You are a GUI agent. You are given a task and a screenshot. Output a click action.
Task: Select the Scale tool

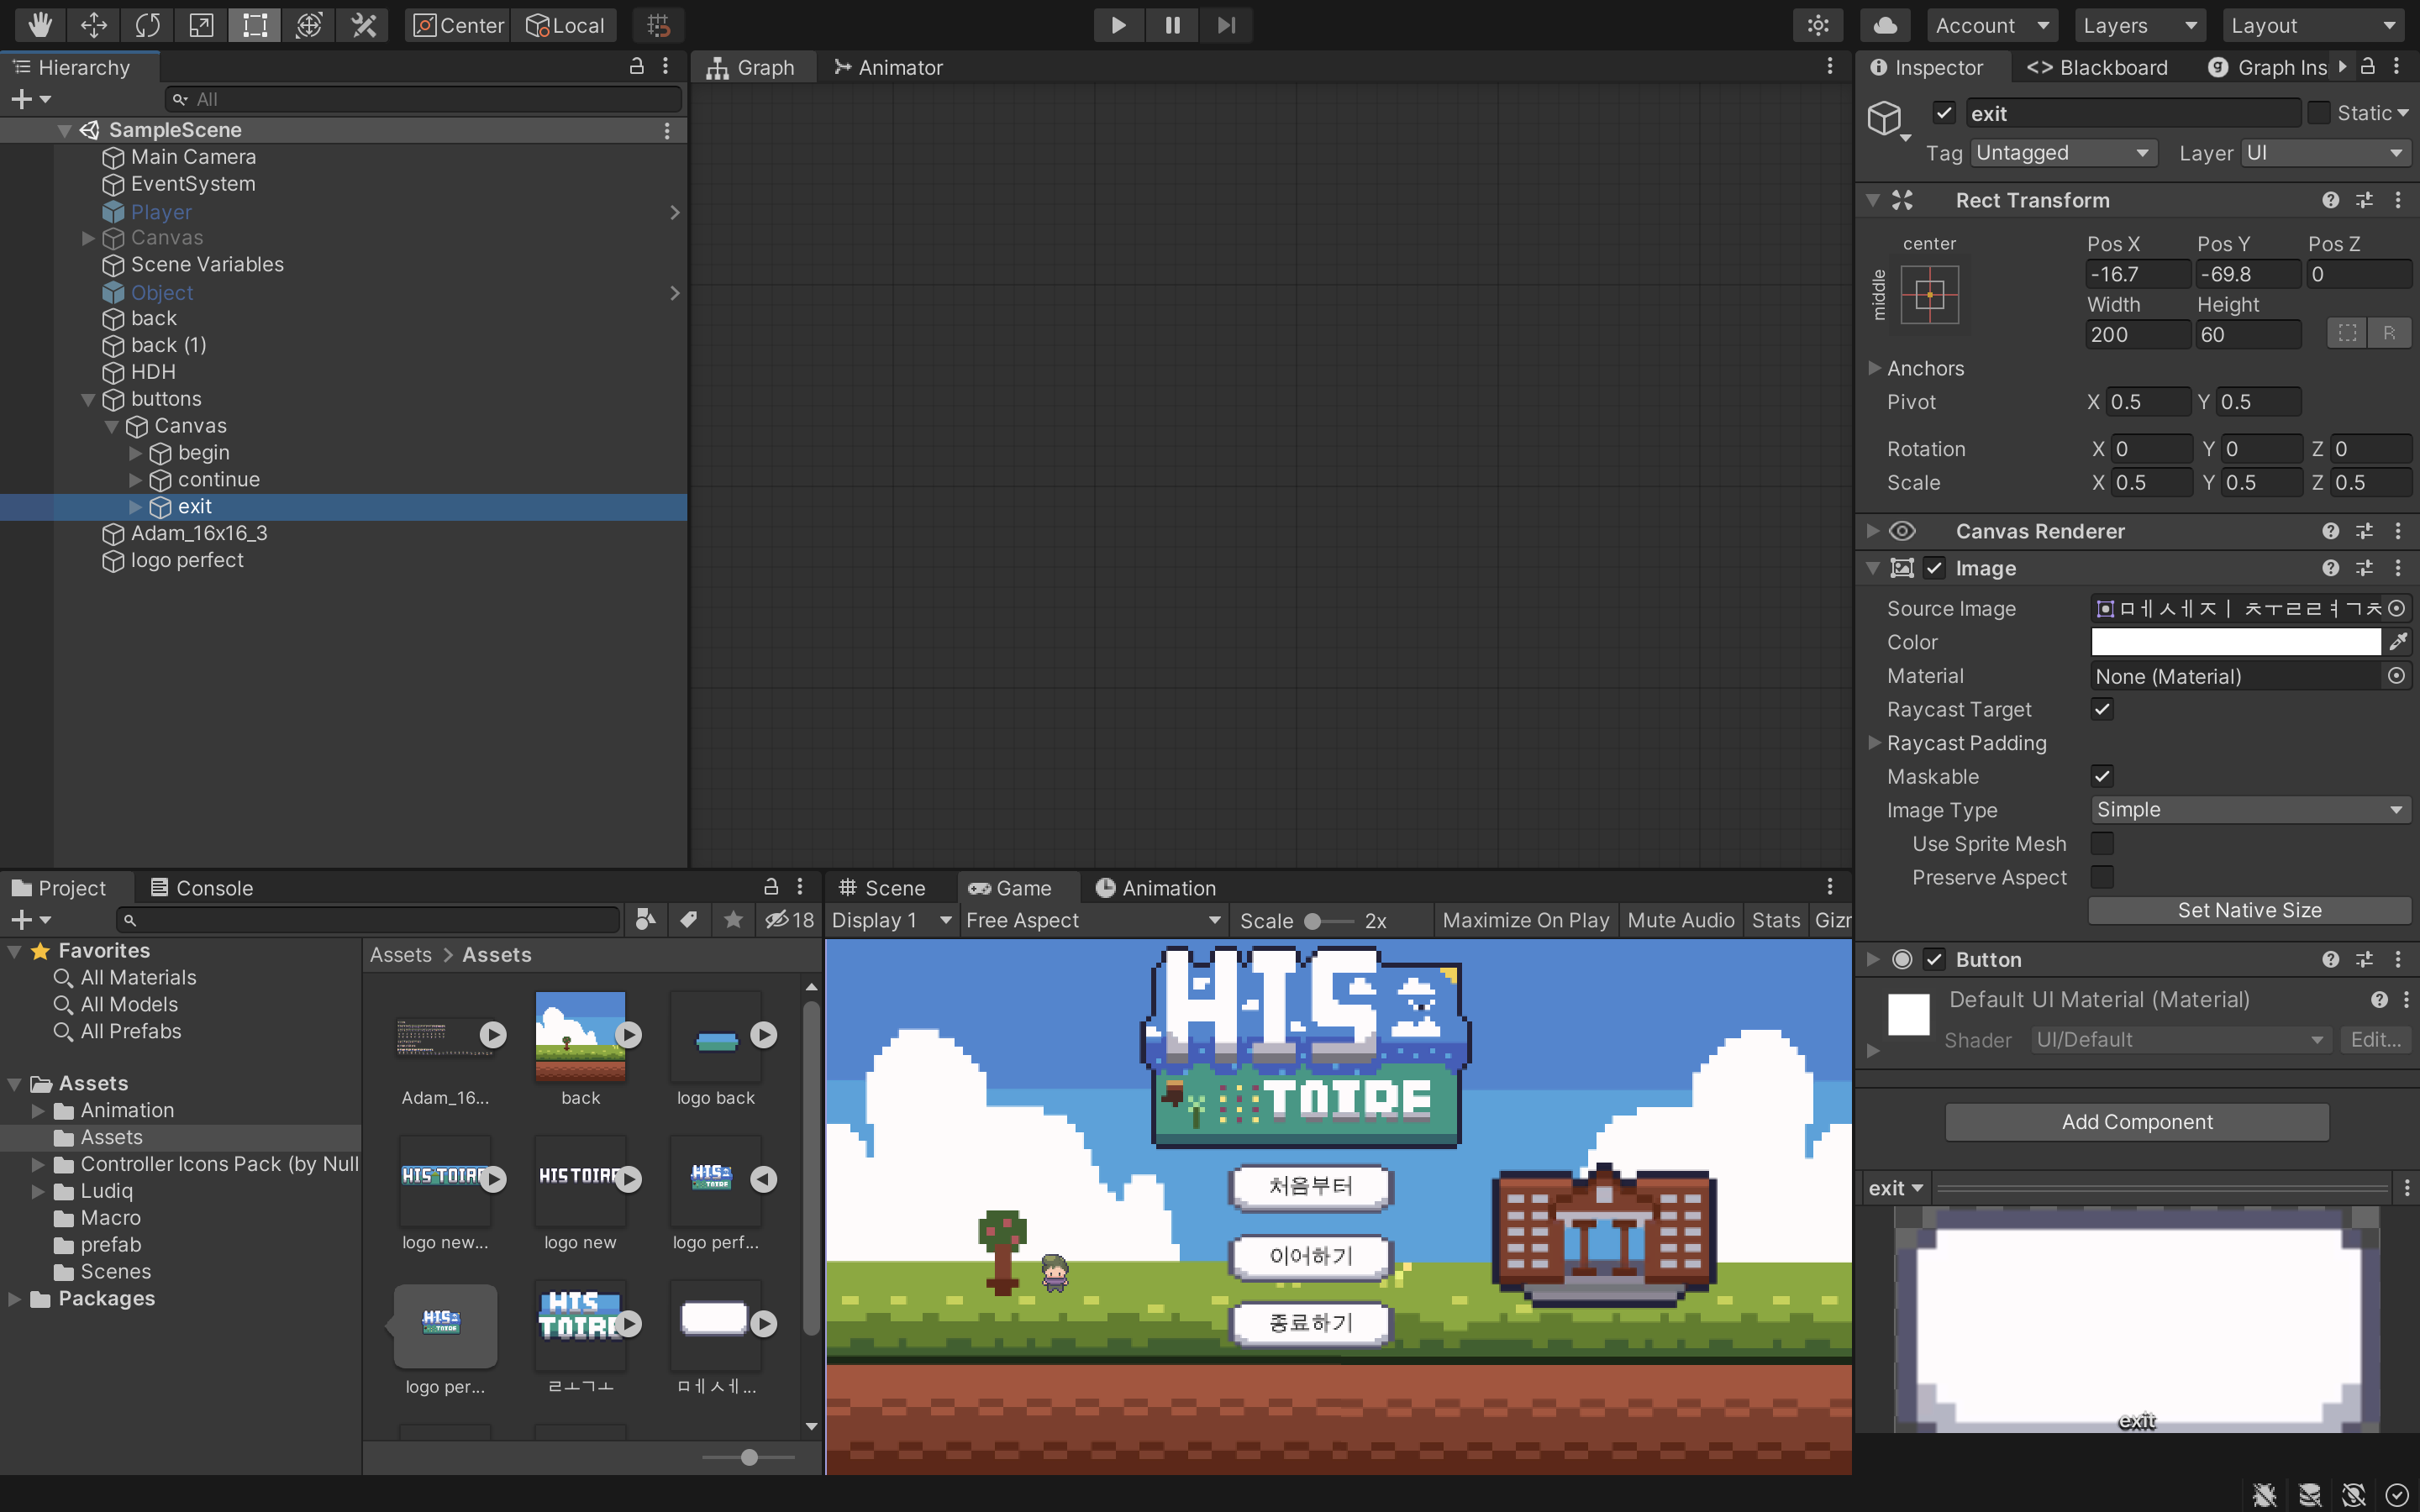201,25
